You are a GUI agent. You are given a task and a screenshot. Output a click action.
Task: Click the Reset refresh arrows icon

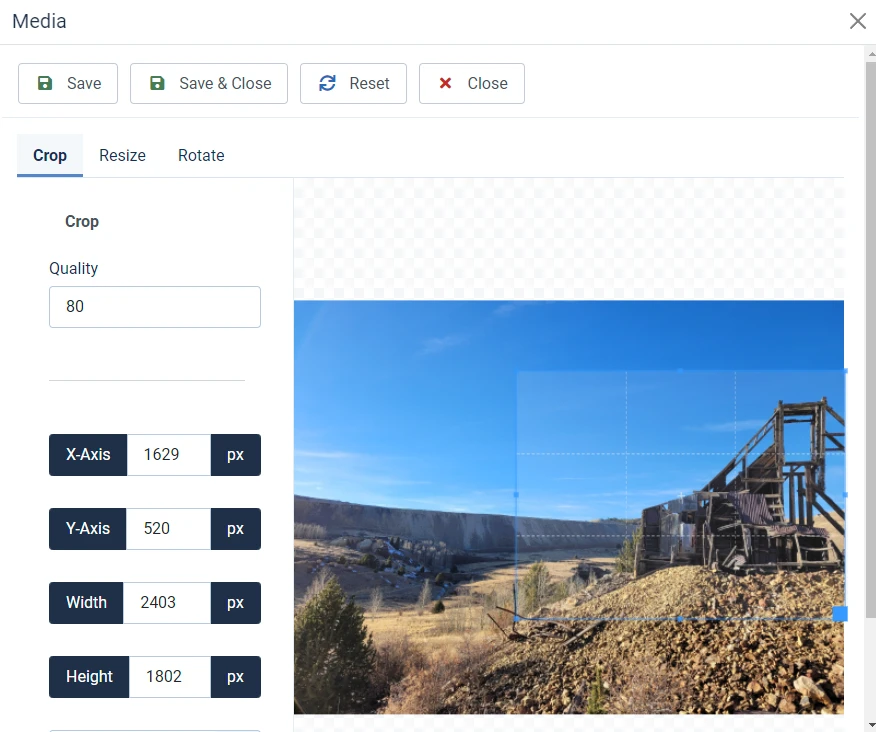(x=327, y=83)
